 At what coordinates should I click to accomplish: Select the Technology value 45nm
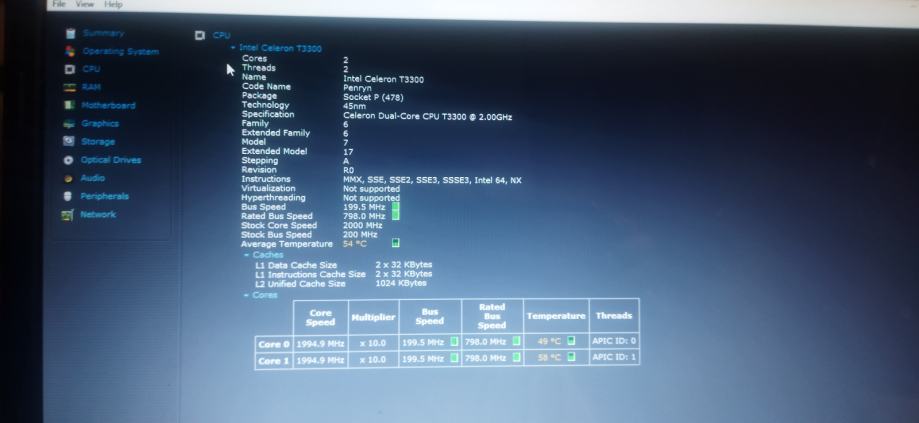coord(355,107)
